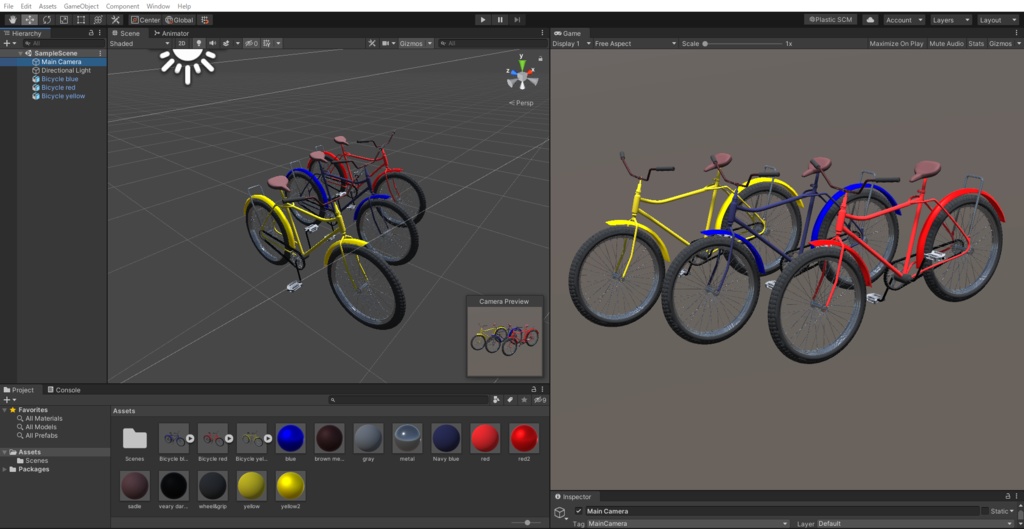Switch to the Animator tab

point(172,33)
